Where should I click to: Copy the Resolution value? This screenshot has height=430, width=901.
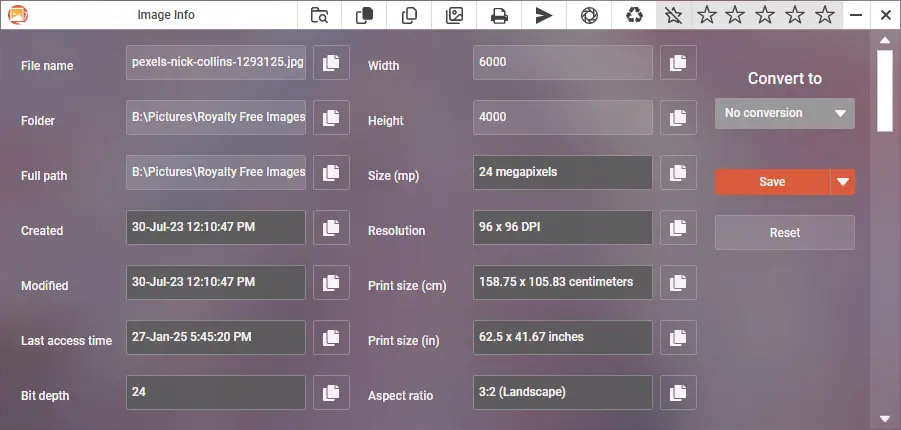[x=678, y=228]
